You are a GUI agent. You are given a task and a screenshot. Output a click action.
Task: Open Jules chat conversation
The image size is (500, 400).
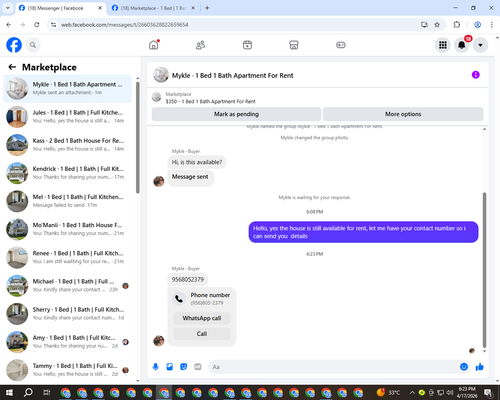(x=67, y=117)
